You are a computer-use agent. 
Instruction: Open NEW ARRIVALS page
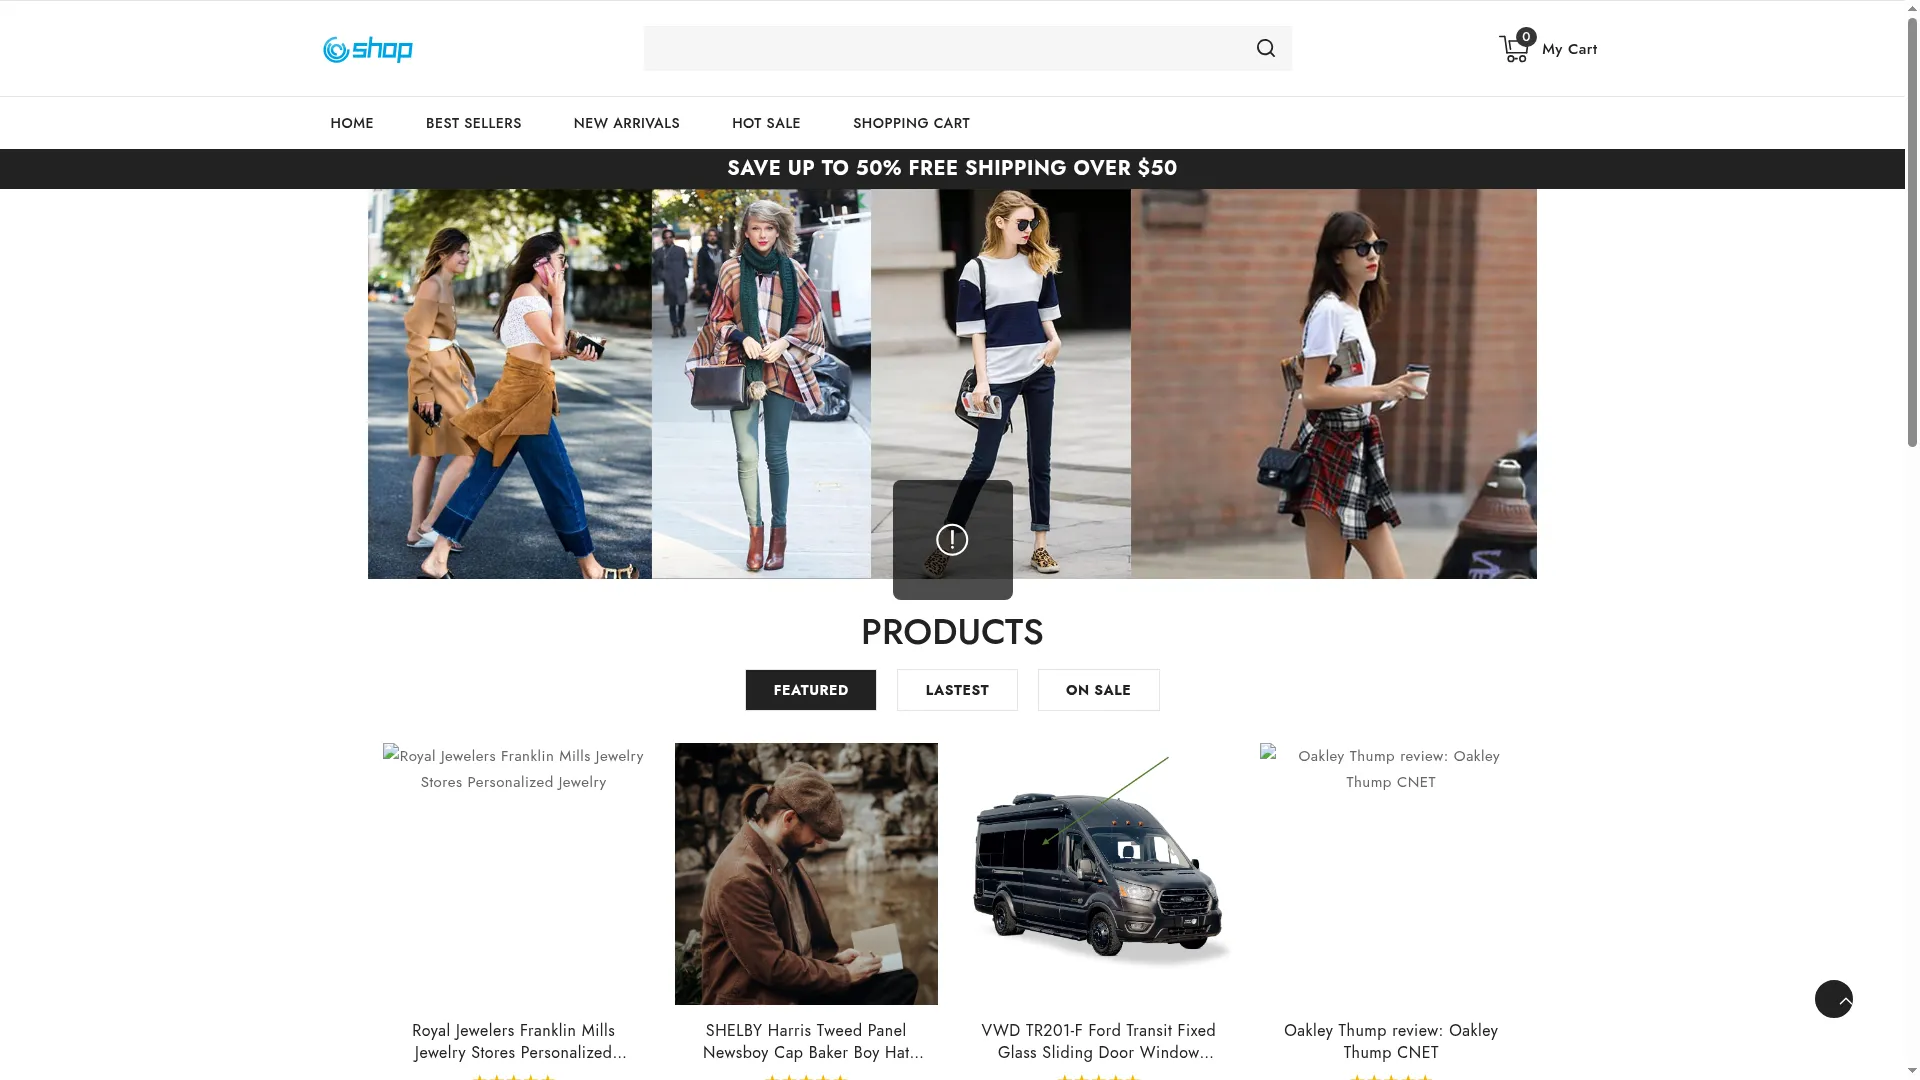[x=626, y=123]
